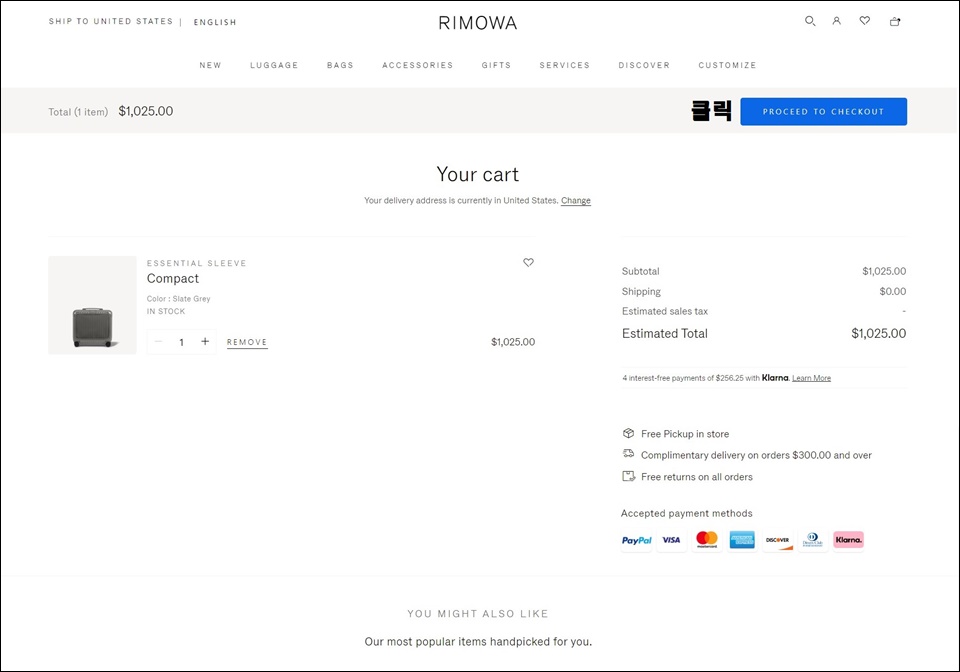Open the shopping bag icon
The image size is (960, 672).
pos(894,21)
